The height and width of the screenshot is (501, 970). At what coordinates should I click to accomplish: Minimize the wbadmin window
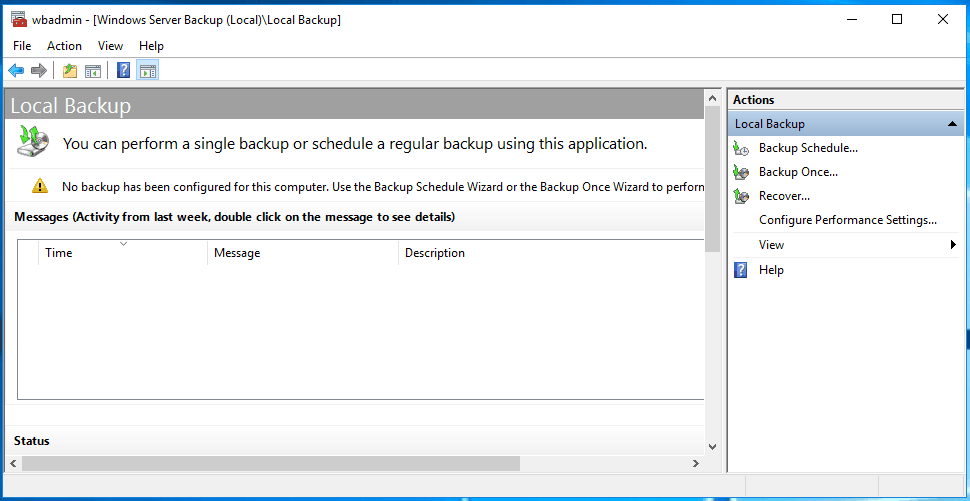click(851, 19)
